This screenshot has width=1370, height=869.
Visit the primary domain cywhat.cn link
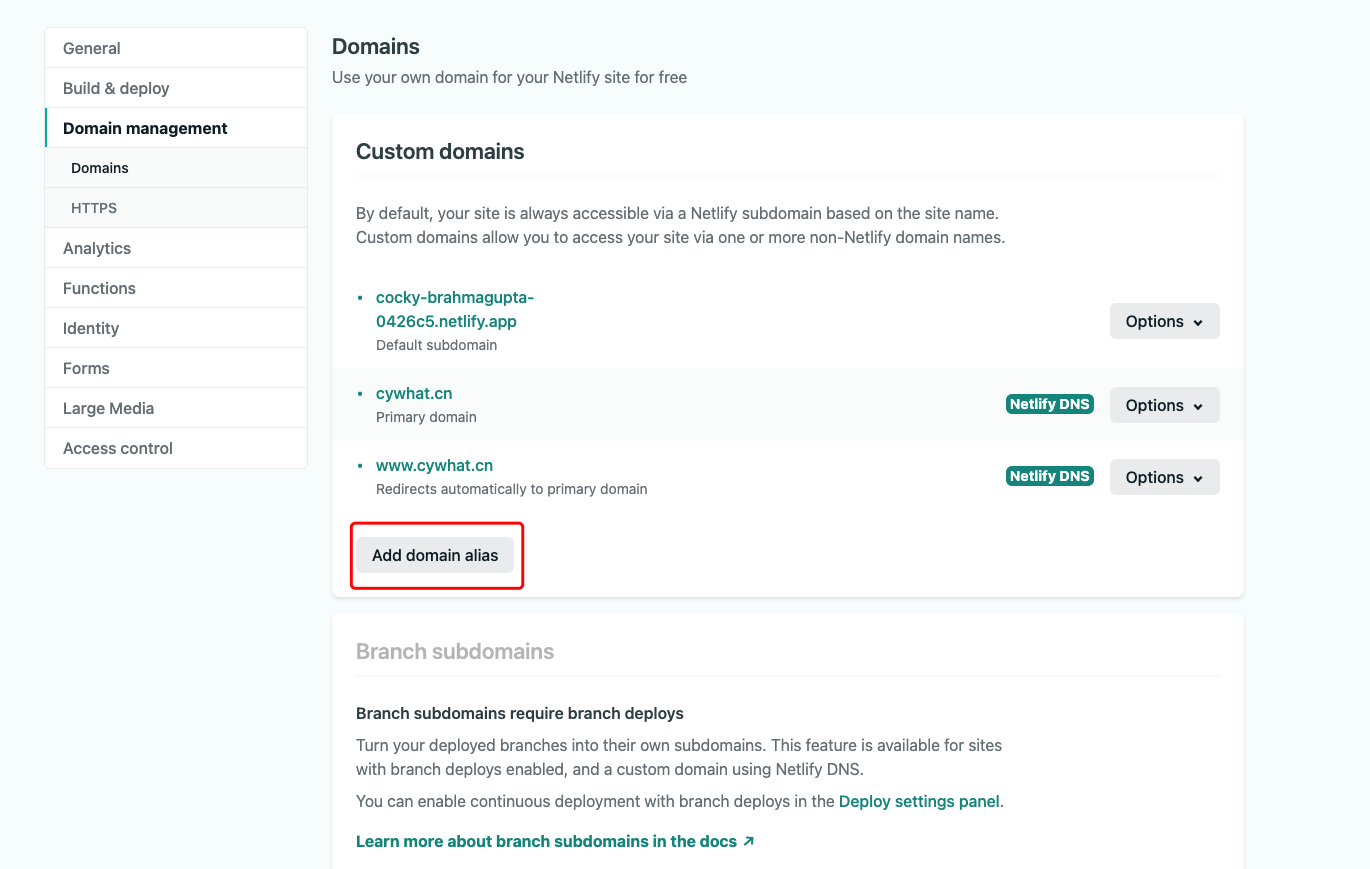[414, 393]
